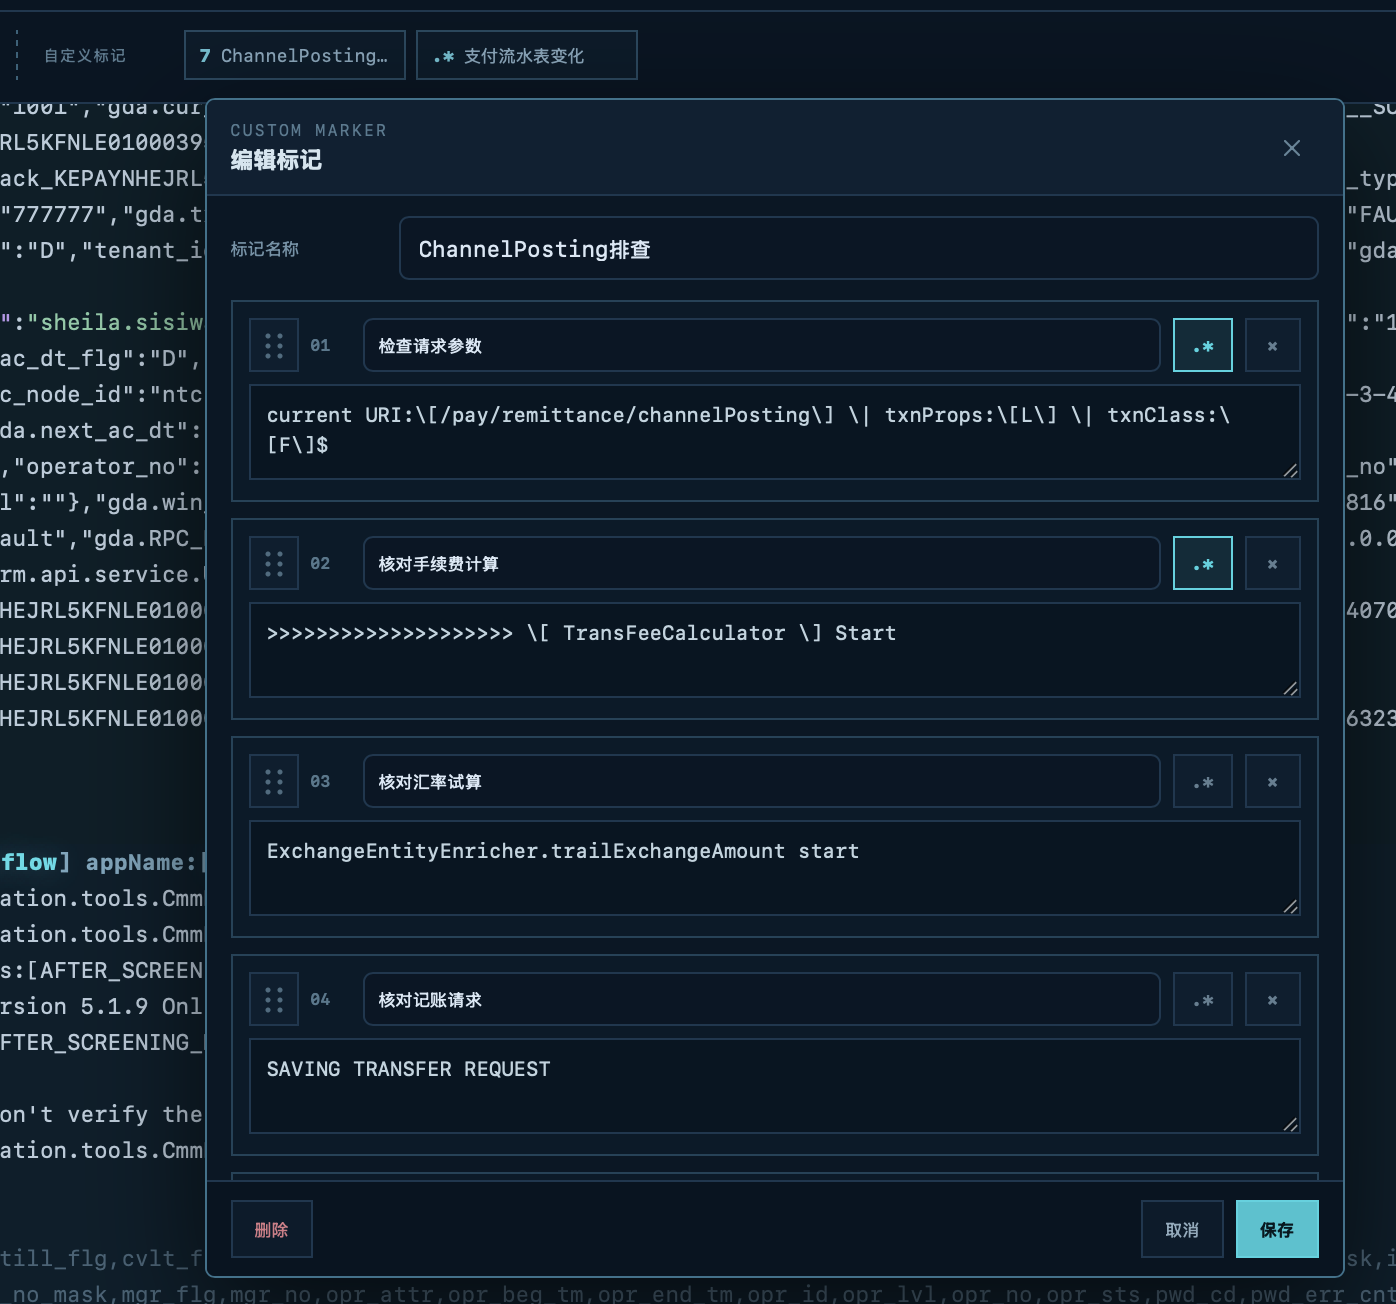The width and height of the screenshot is (1396, 1304).
Task: Close the 编辑标记 dialog
Action: pyautogui.click(x=1292, y=148)
